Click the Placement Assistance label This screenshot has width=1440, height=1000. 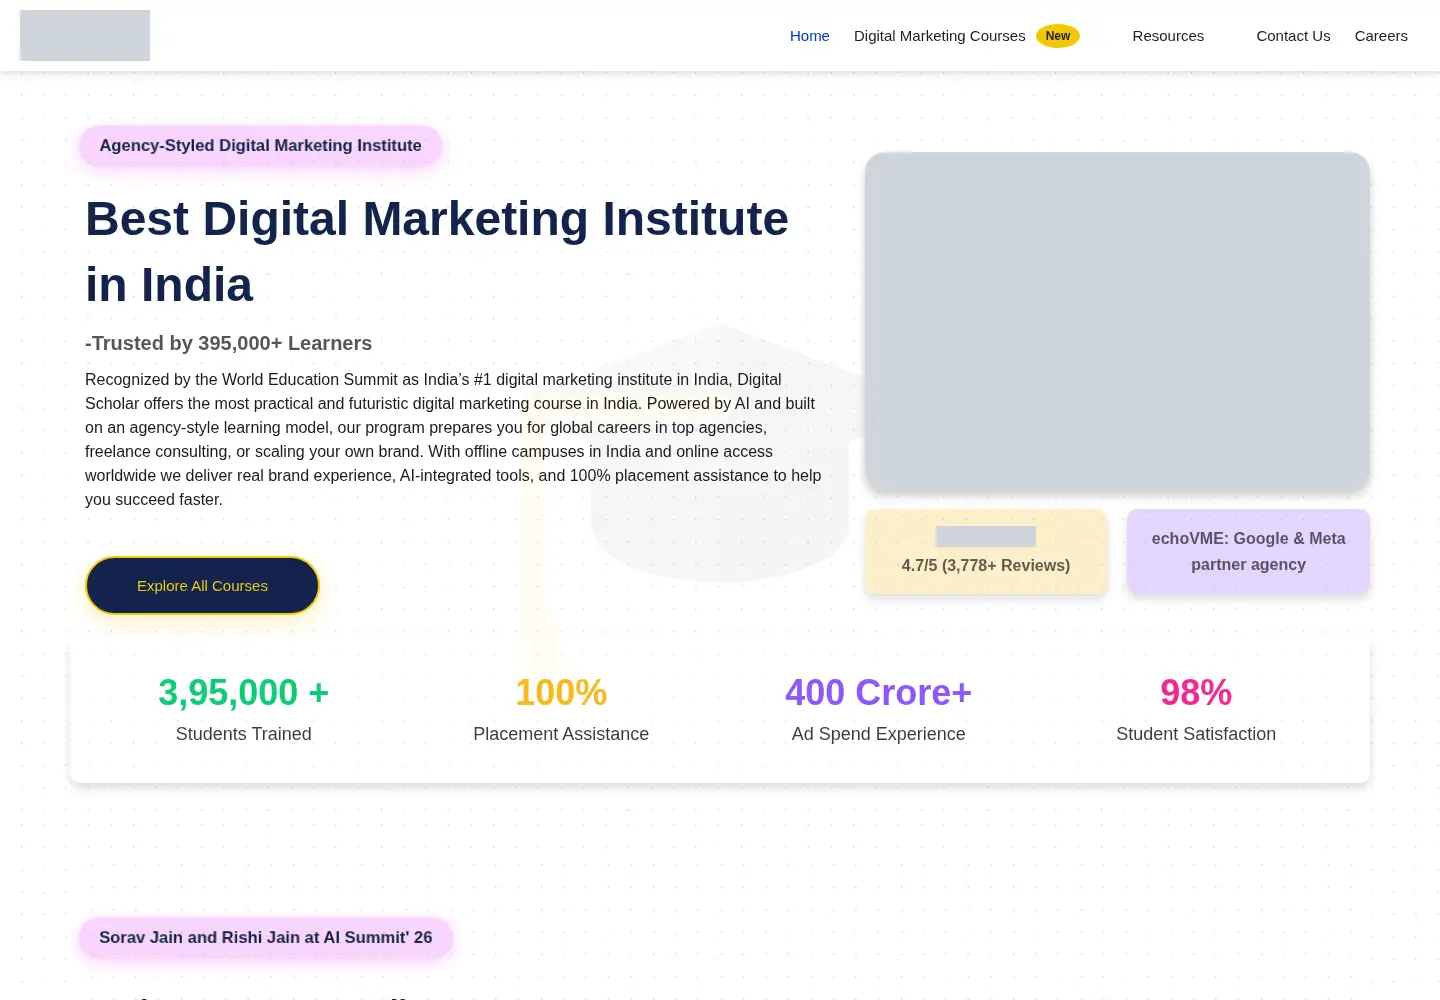[x=561, y=734]
